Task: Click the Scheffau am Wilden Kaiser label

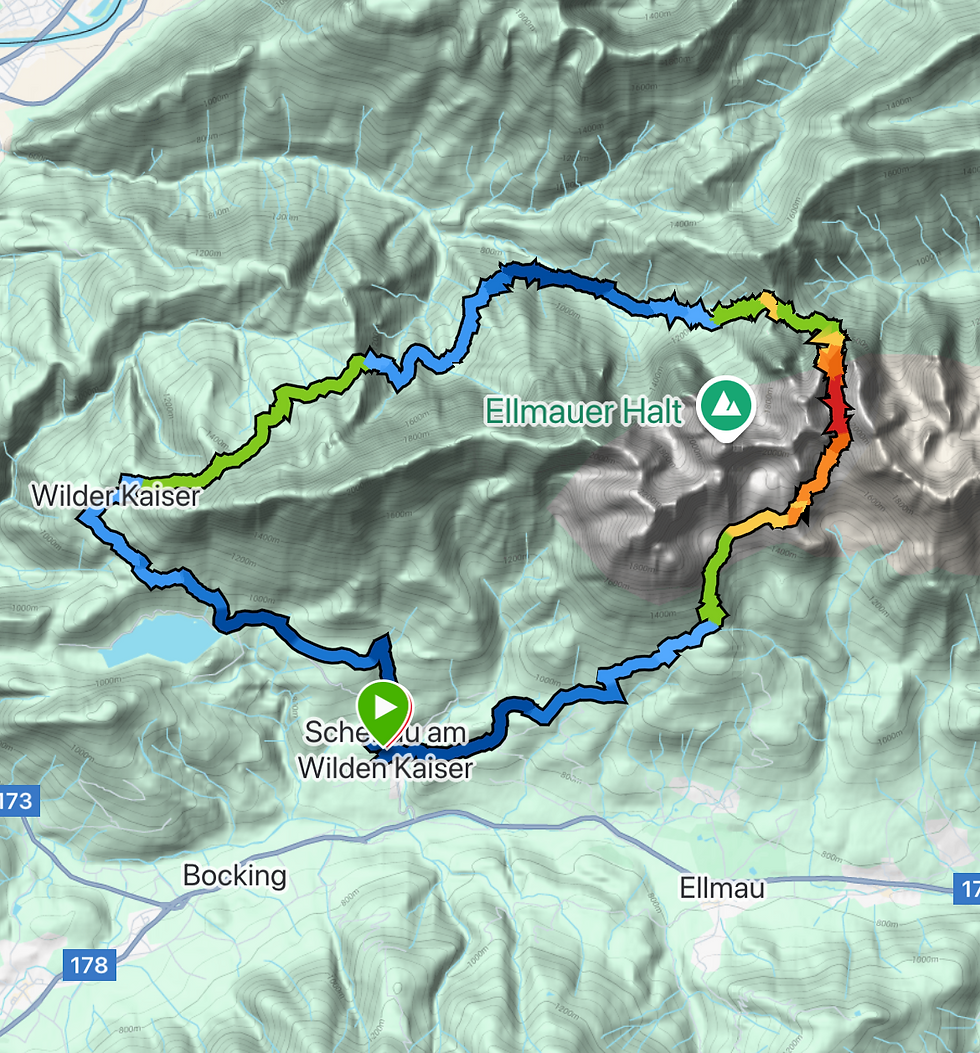Action: tap(386, 750)
